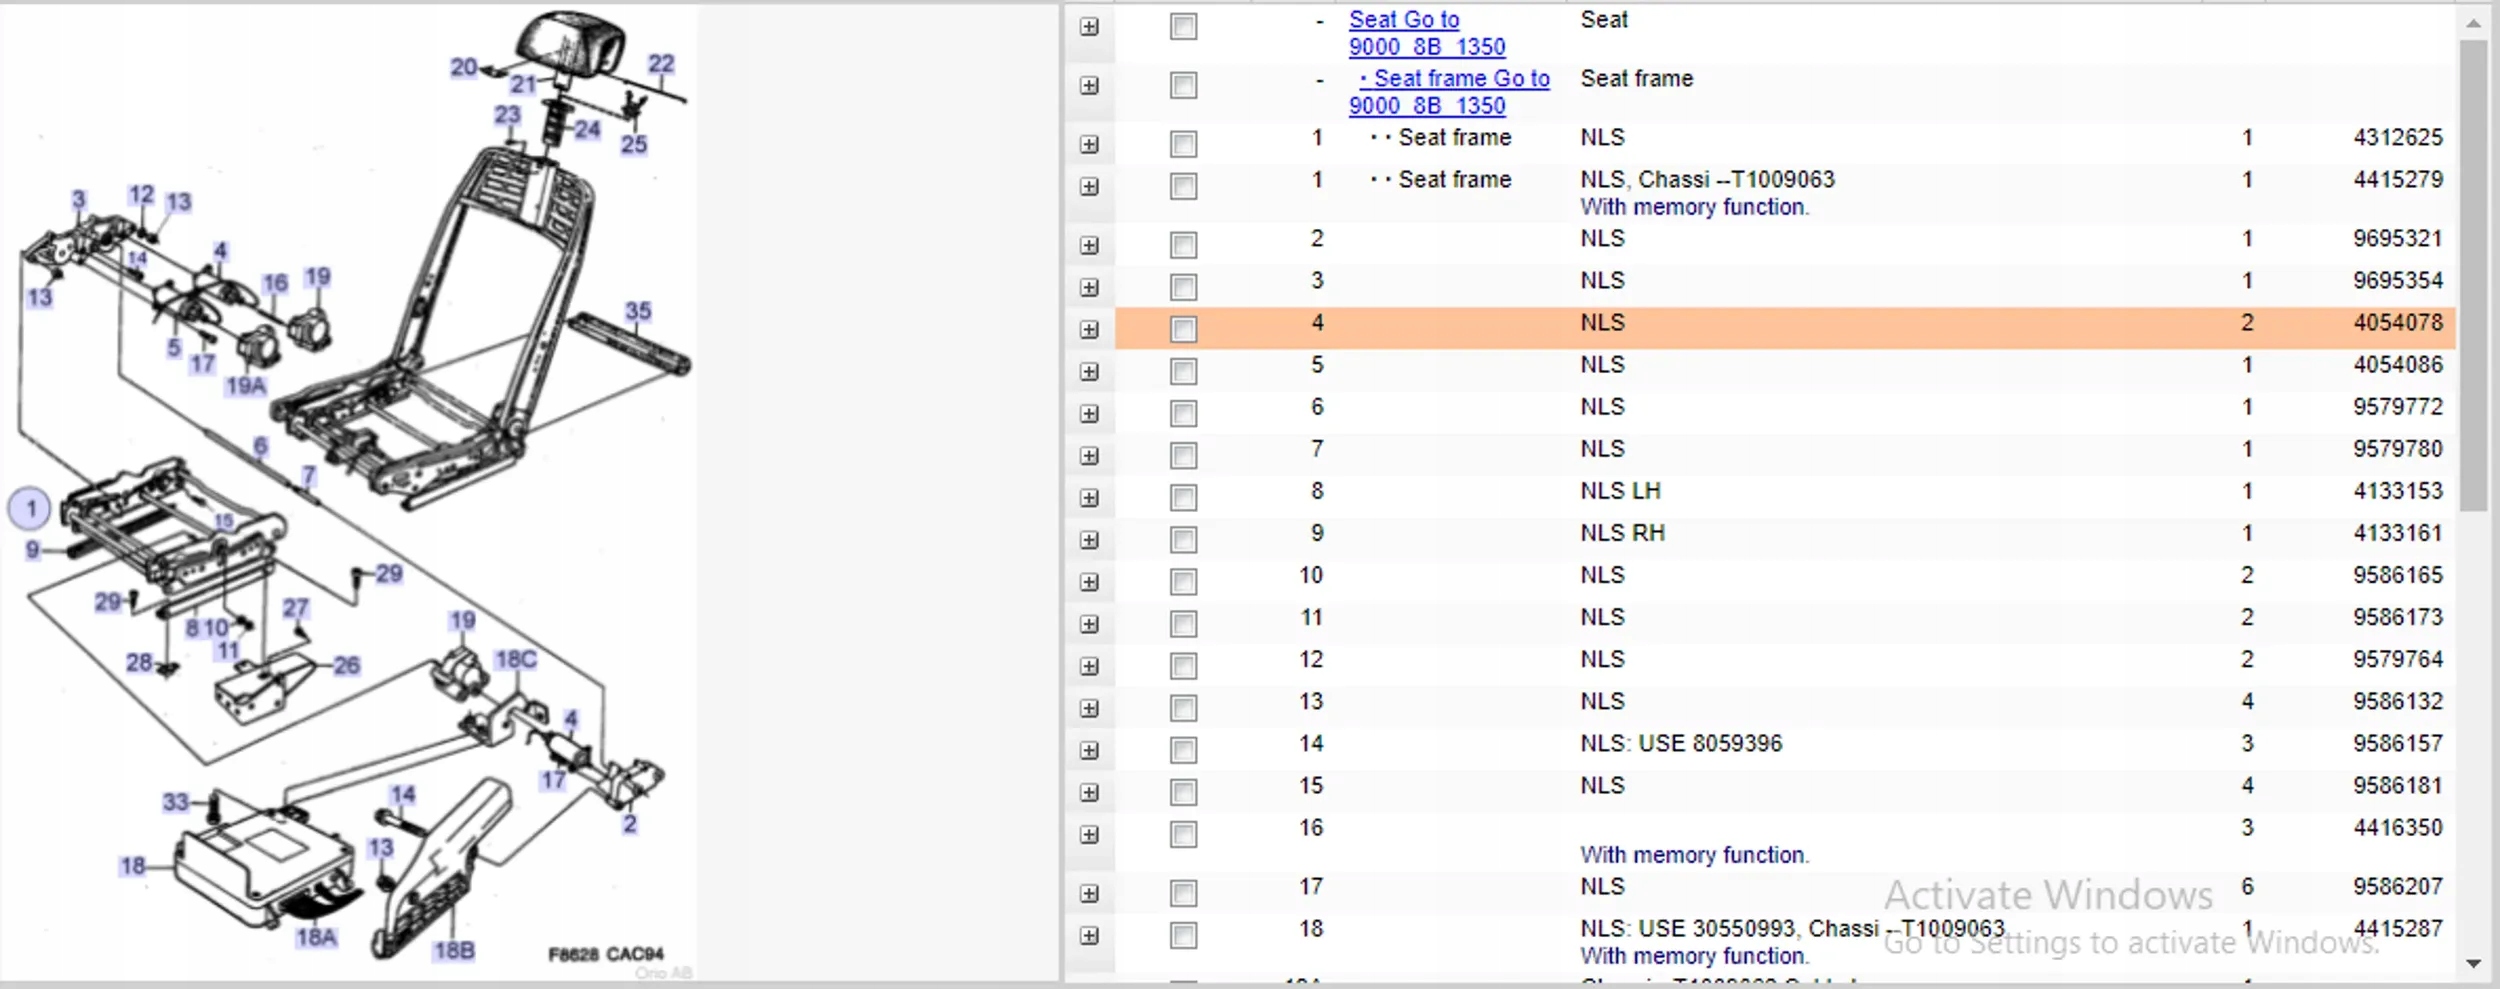Tick the checkbox for part 4312625
The height and width of the screenshot is (989, 2500).
pos(1183,145)
